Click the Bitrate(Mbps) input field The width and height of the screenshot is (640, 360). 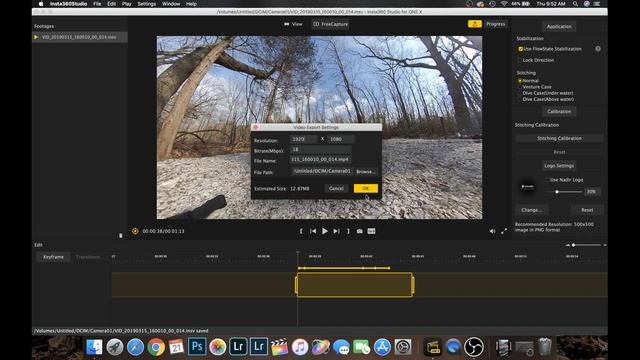tap(320, 149)
